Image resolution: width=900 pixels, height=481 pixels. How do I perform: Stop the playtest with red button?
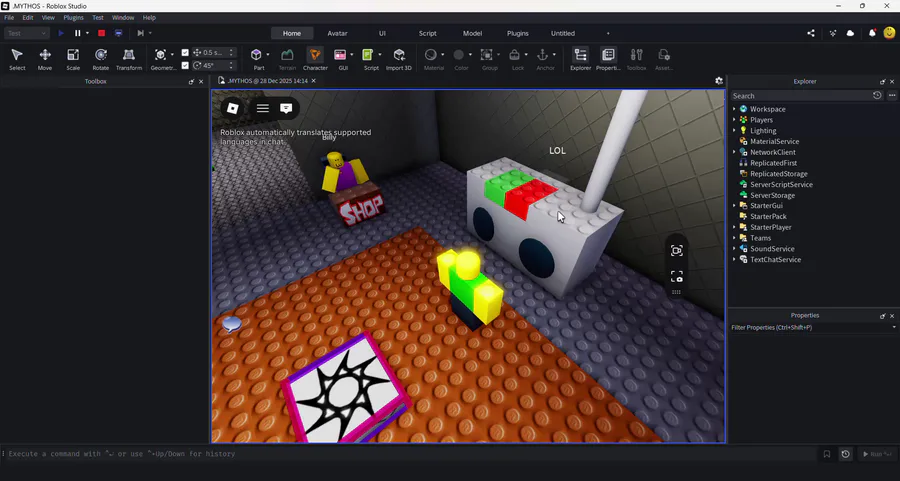(102, 33)
